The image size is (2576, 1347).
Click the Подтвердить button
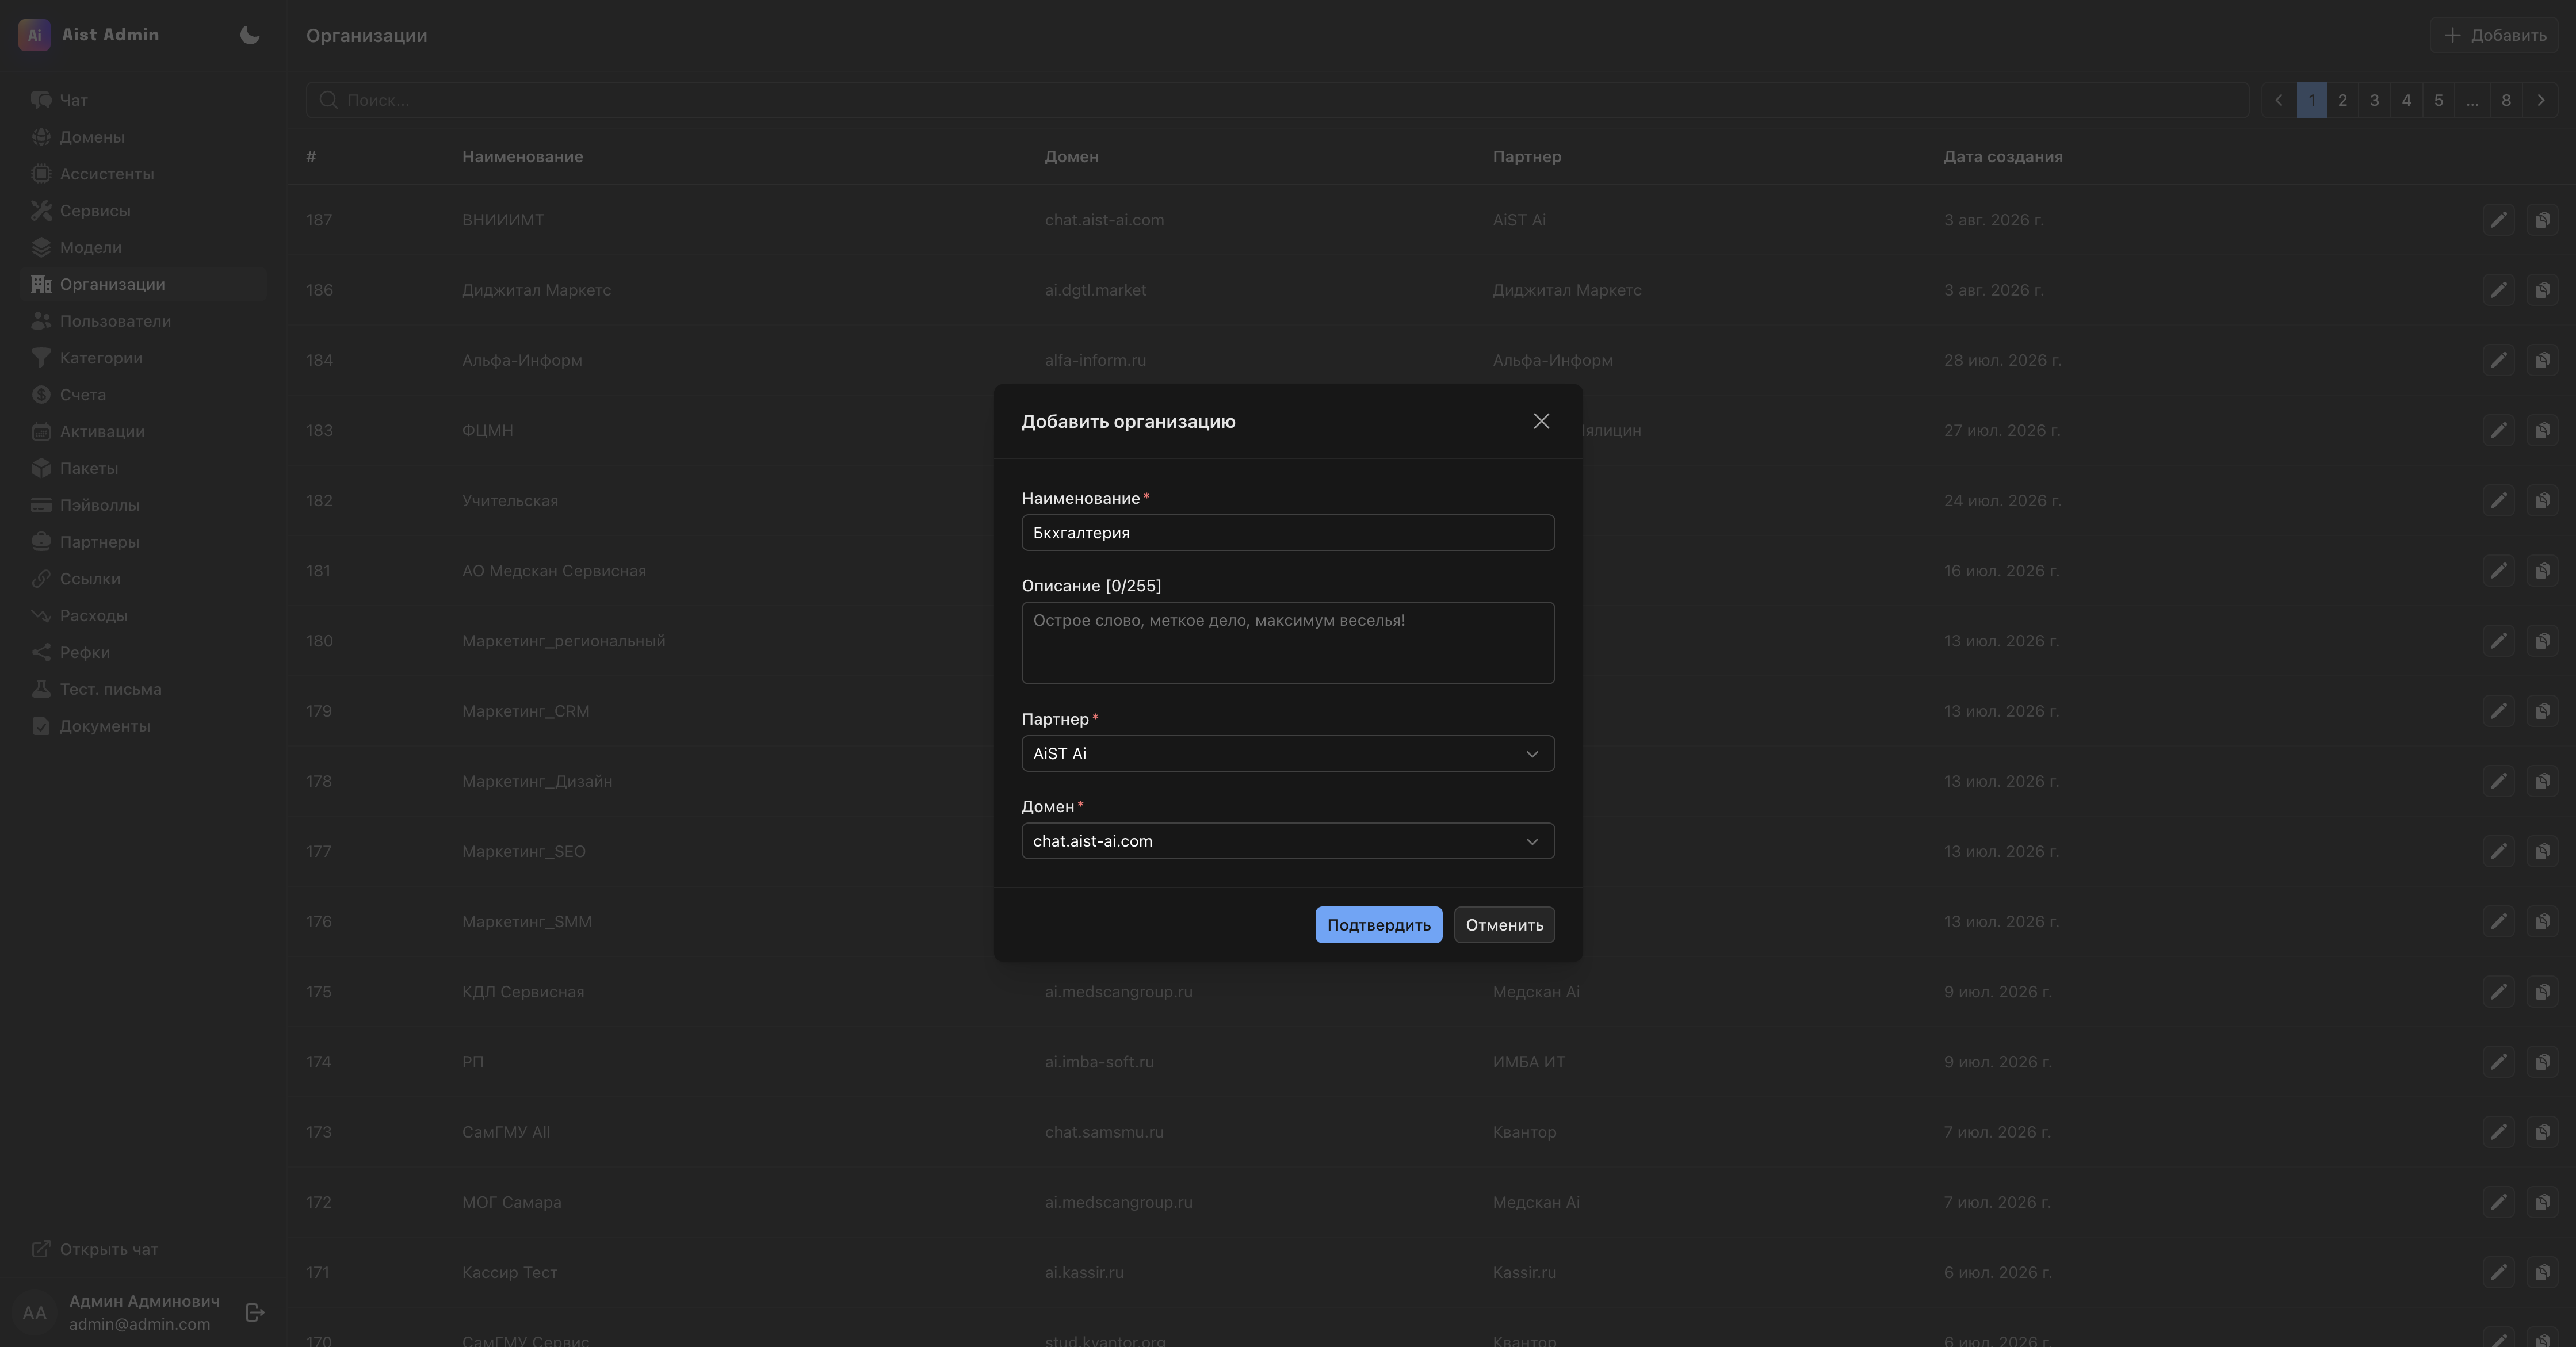coord(1379,925)
